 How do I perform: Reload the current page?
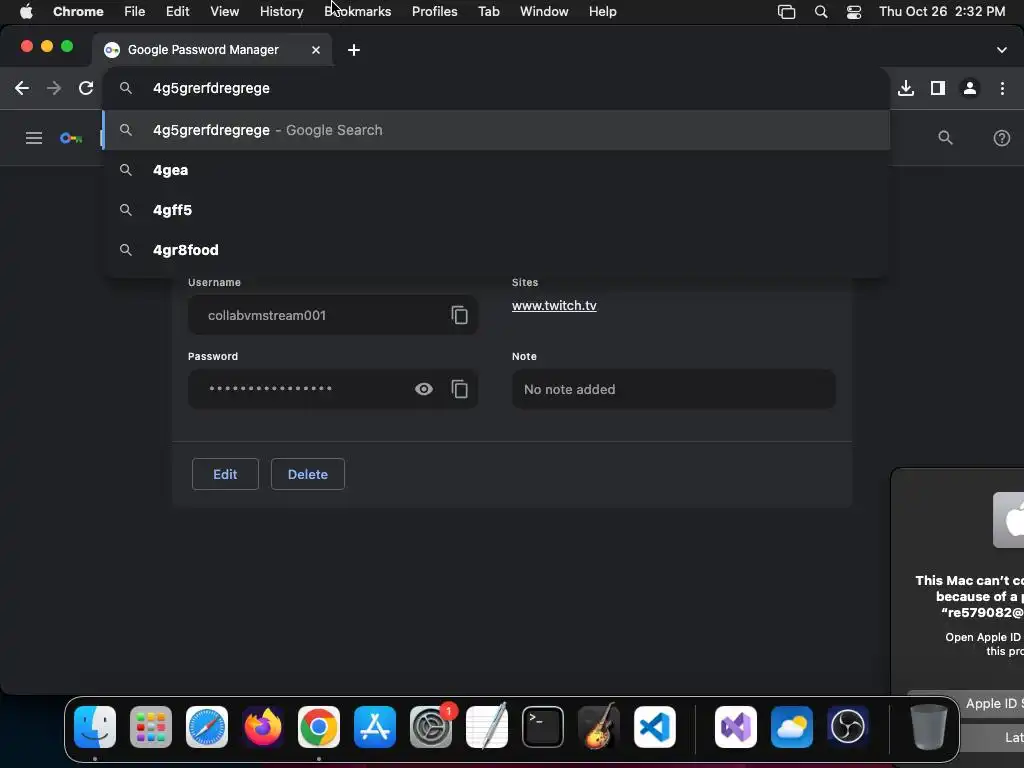86,88
